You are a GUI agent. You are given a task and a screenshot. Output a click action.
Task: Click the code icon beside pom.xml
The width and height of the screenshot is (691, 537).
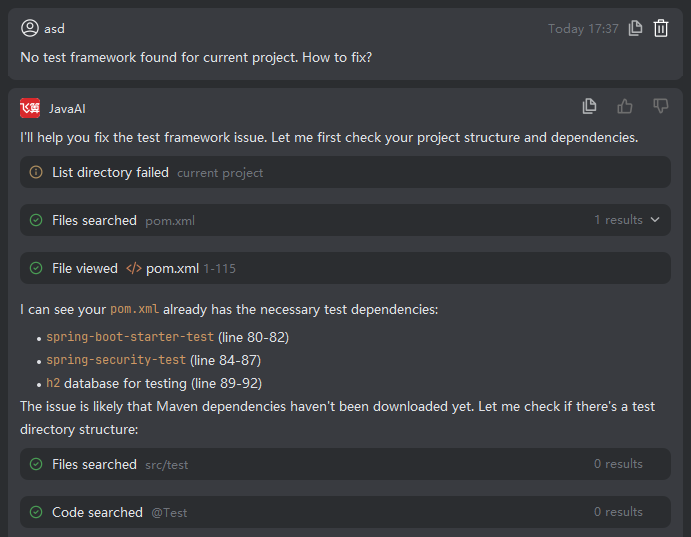point(134,268)
